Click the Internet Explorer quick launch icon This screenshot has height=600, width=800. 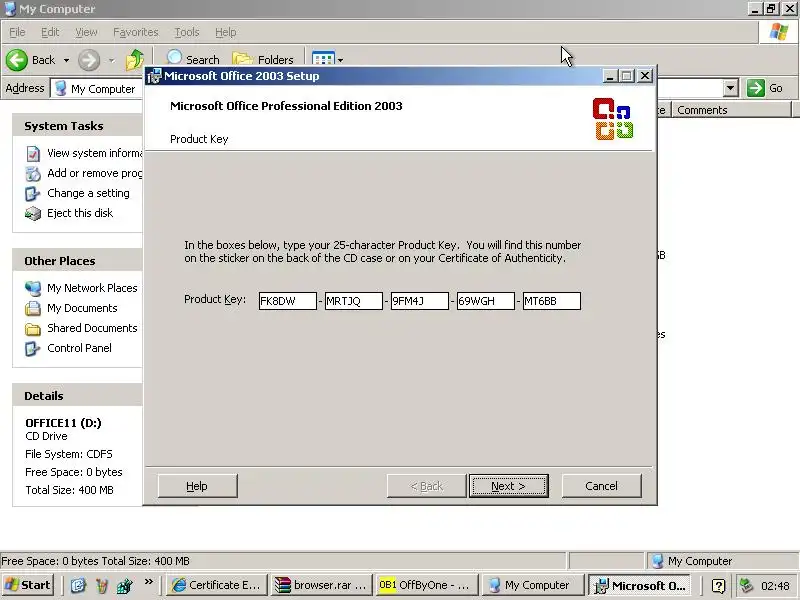click(78, 585)
